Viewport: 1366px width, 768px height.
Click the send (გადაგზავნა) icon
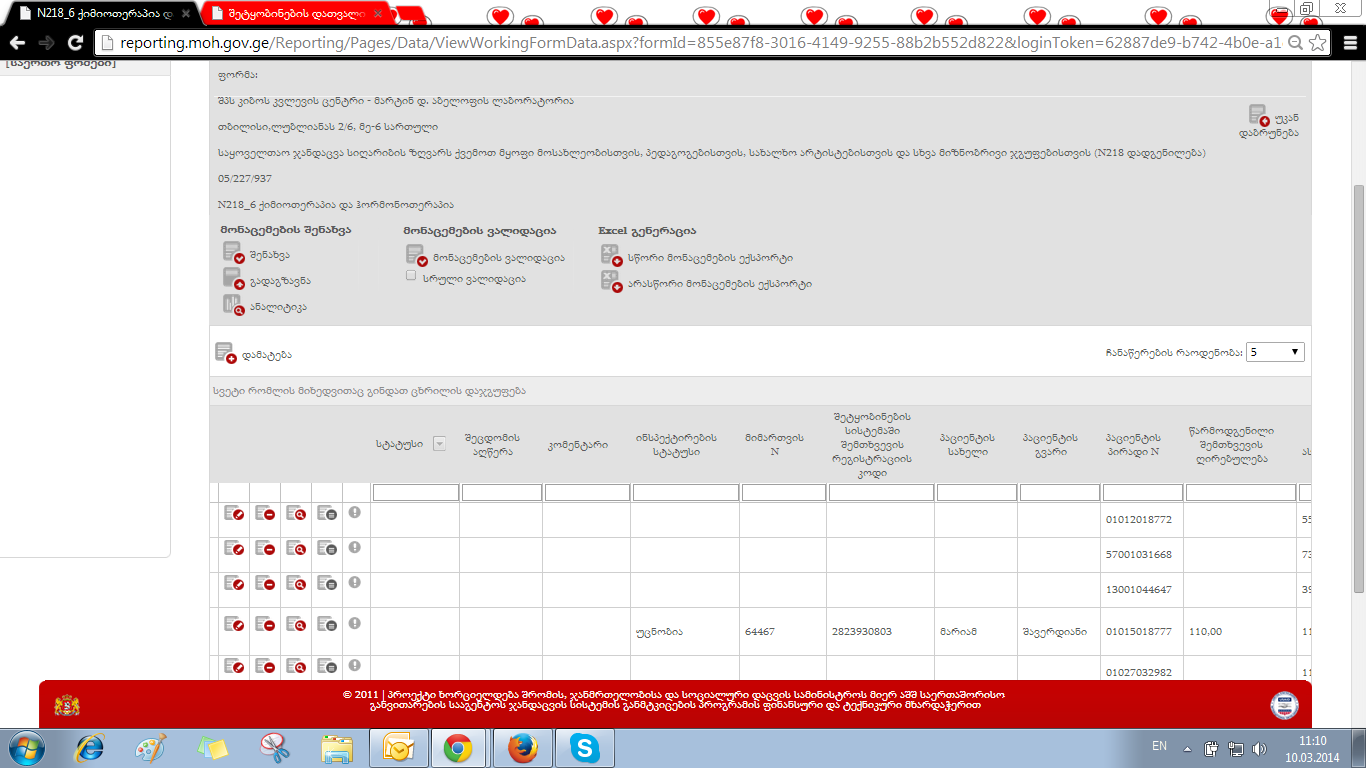pyautogui.click(x=233, y=280)
